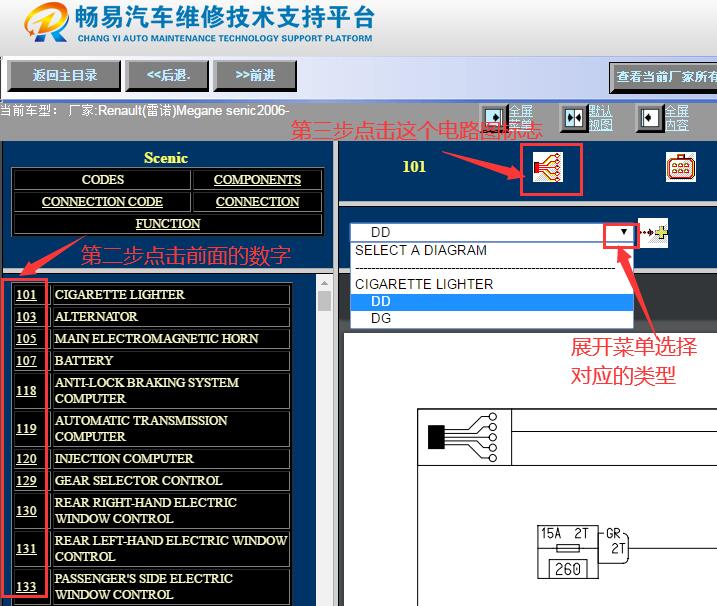
Task: Select REAR LEFT-HAND ELECTRIC WINDOW CONTROL text
Action: (x=171, y=548)
